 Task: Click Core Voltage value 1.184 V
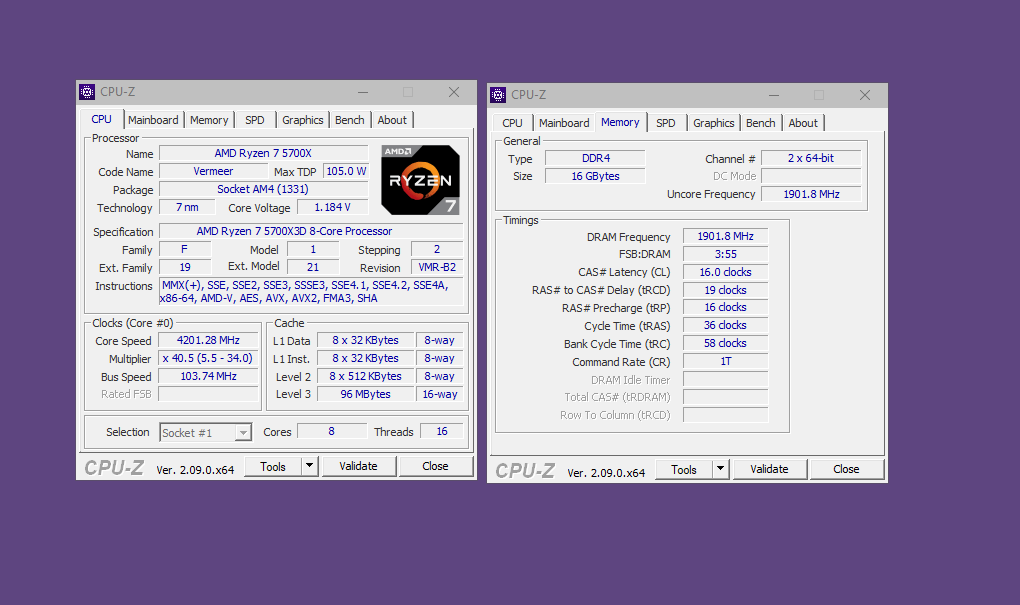coord(332,207)
